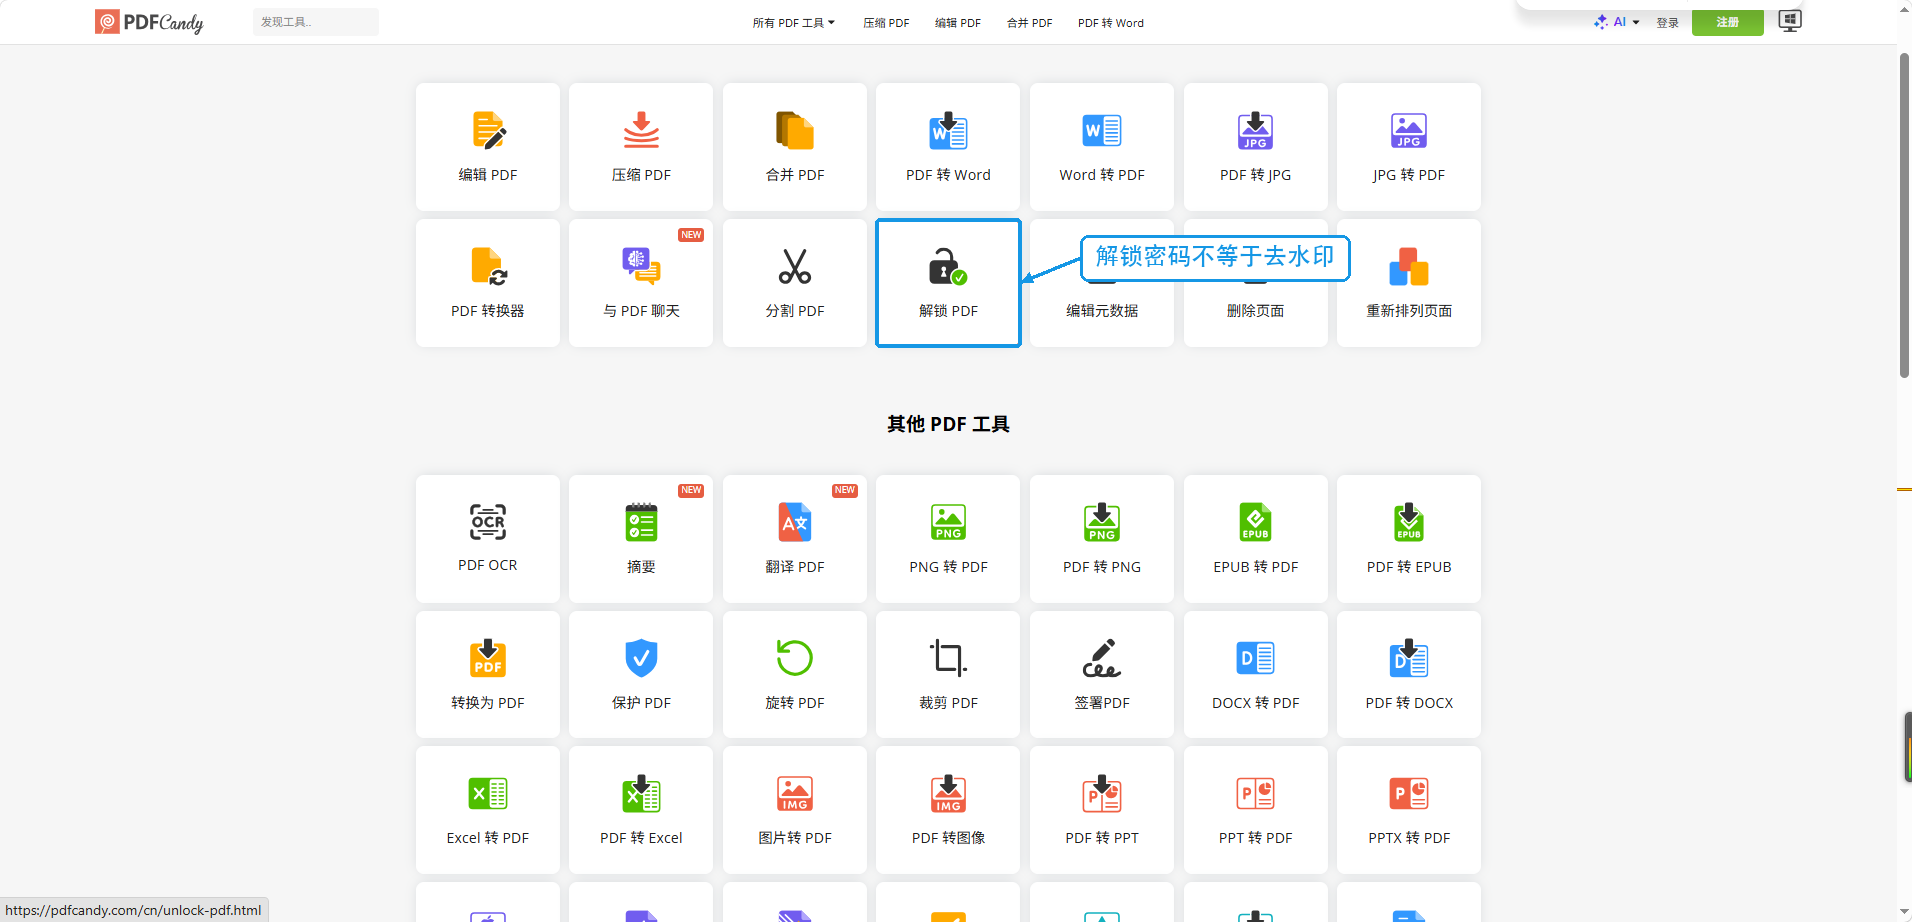
Task: Open the 保护 PDF shield icon
Action: (x=641, y=658)
